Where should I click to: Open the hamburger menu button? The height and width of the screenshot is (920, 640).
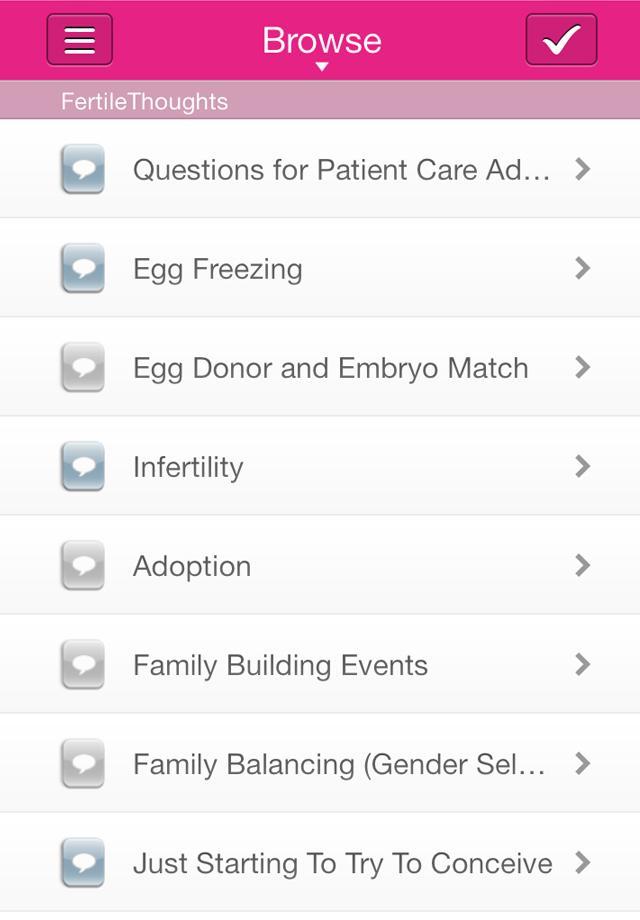click(80, 40)
